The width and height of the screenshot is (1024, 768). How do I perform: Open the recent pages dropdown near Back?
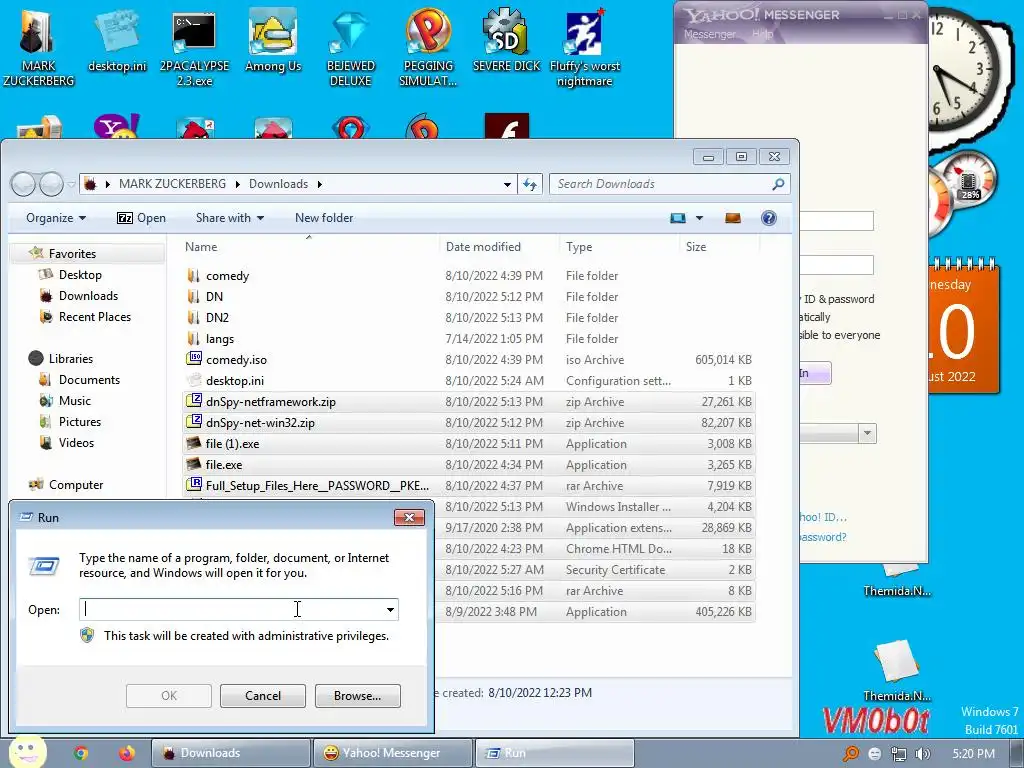pyautogui.click(x=71, y=184)
